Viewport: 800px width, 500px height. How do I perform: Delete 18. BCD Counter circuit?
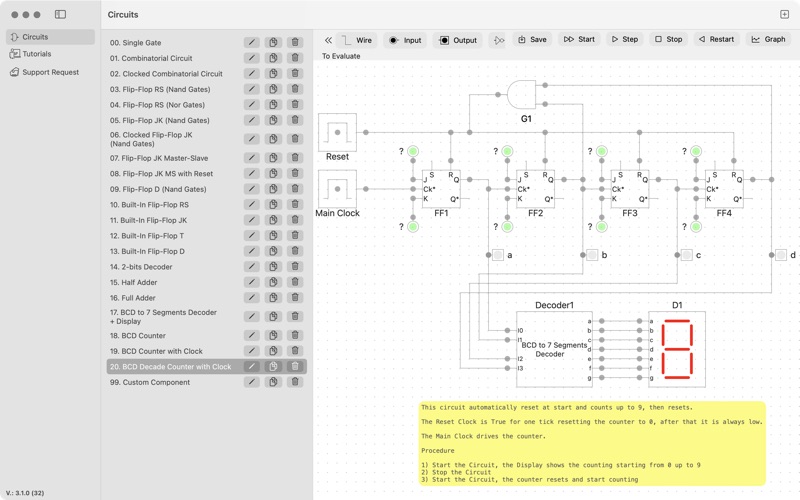[x=295, y=336]
